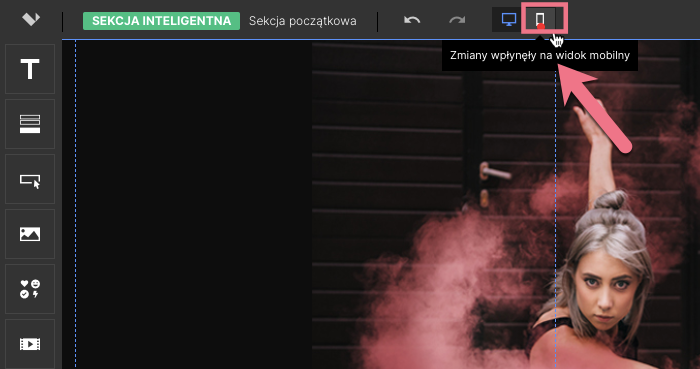Add a video element from sidebar
Image resolution: width=700 pixels, height=369 pixels.
click(30, 344)
